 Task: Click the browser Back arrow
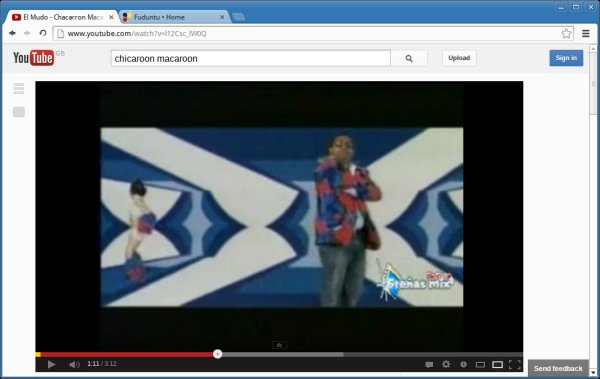(x=12, y=33)
